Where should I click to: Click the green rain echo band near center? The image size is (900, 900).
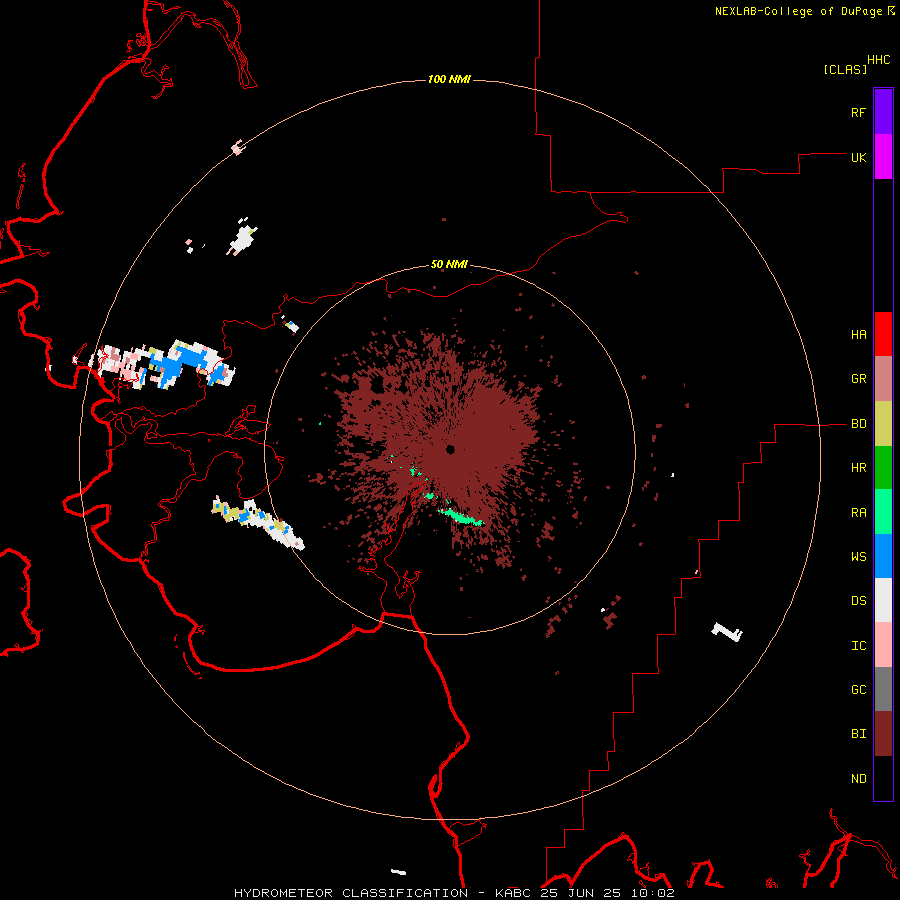(461, 516)
